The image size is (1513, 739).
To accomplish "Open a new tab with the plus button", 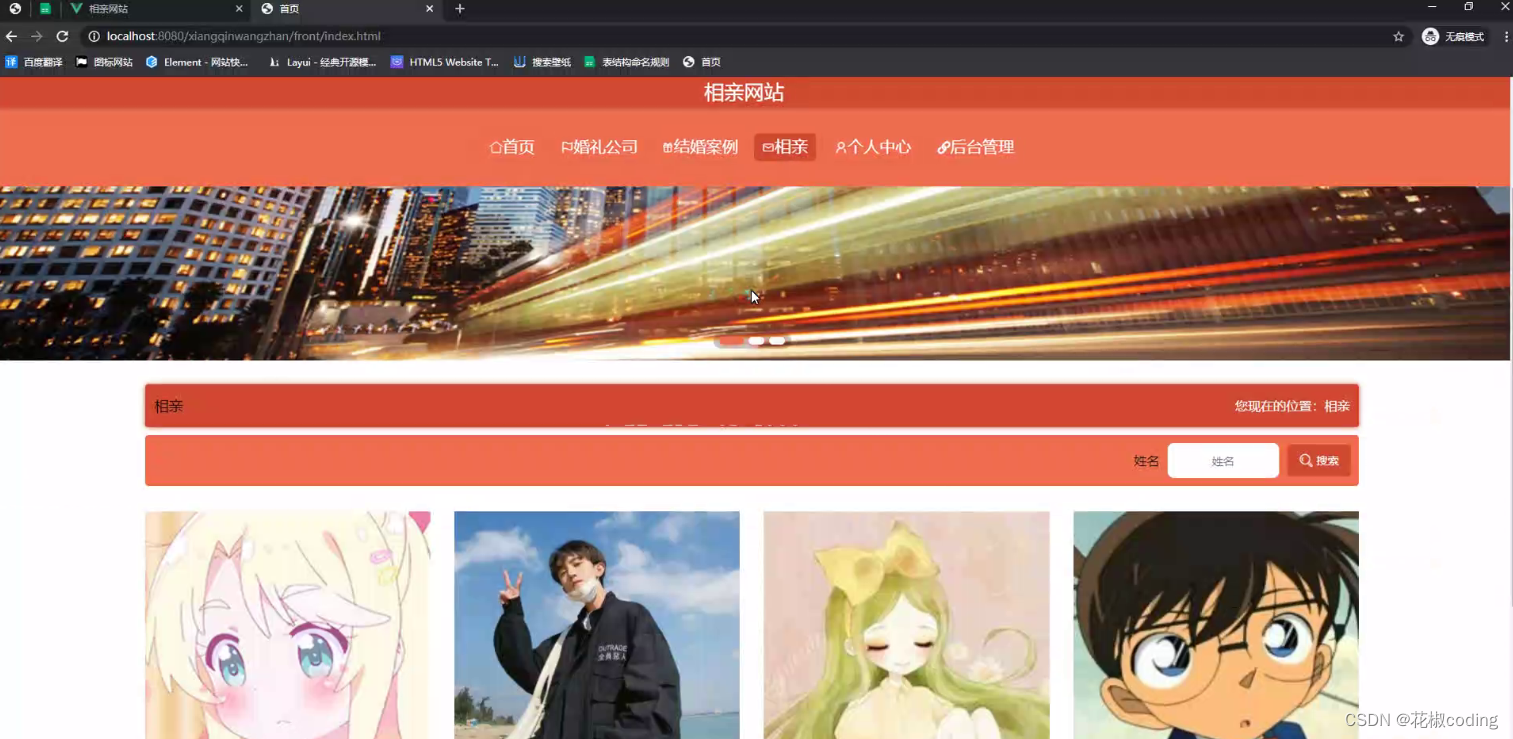I will click(458, 9).
